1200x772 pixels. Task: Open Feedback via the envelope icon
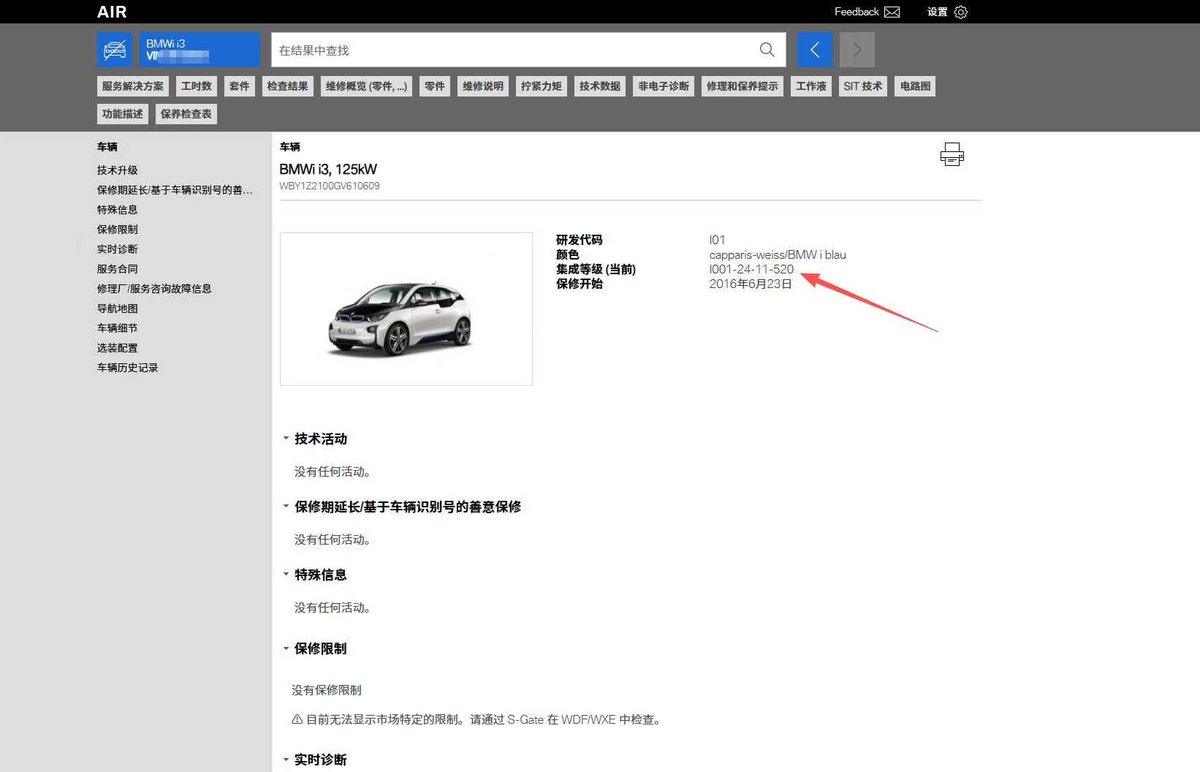(892, 12)
